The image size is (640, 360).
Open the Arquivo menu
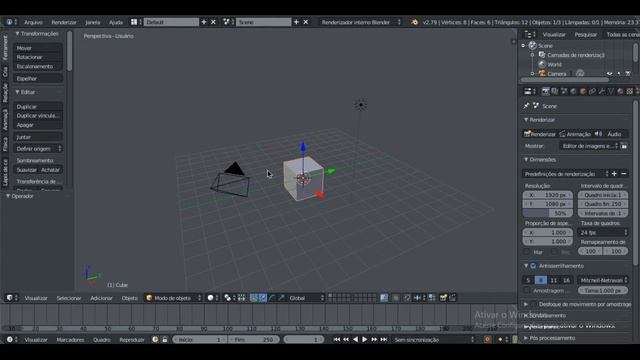click(x=33, y=22)
